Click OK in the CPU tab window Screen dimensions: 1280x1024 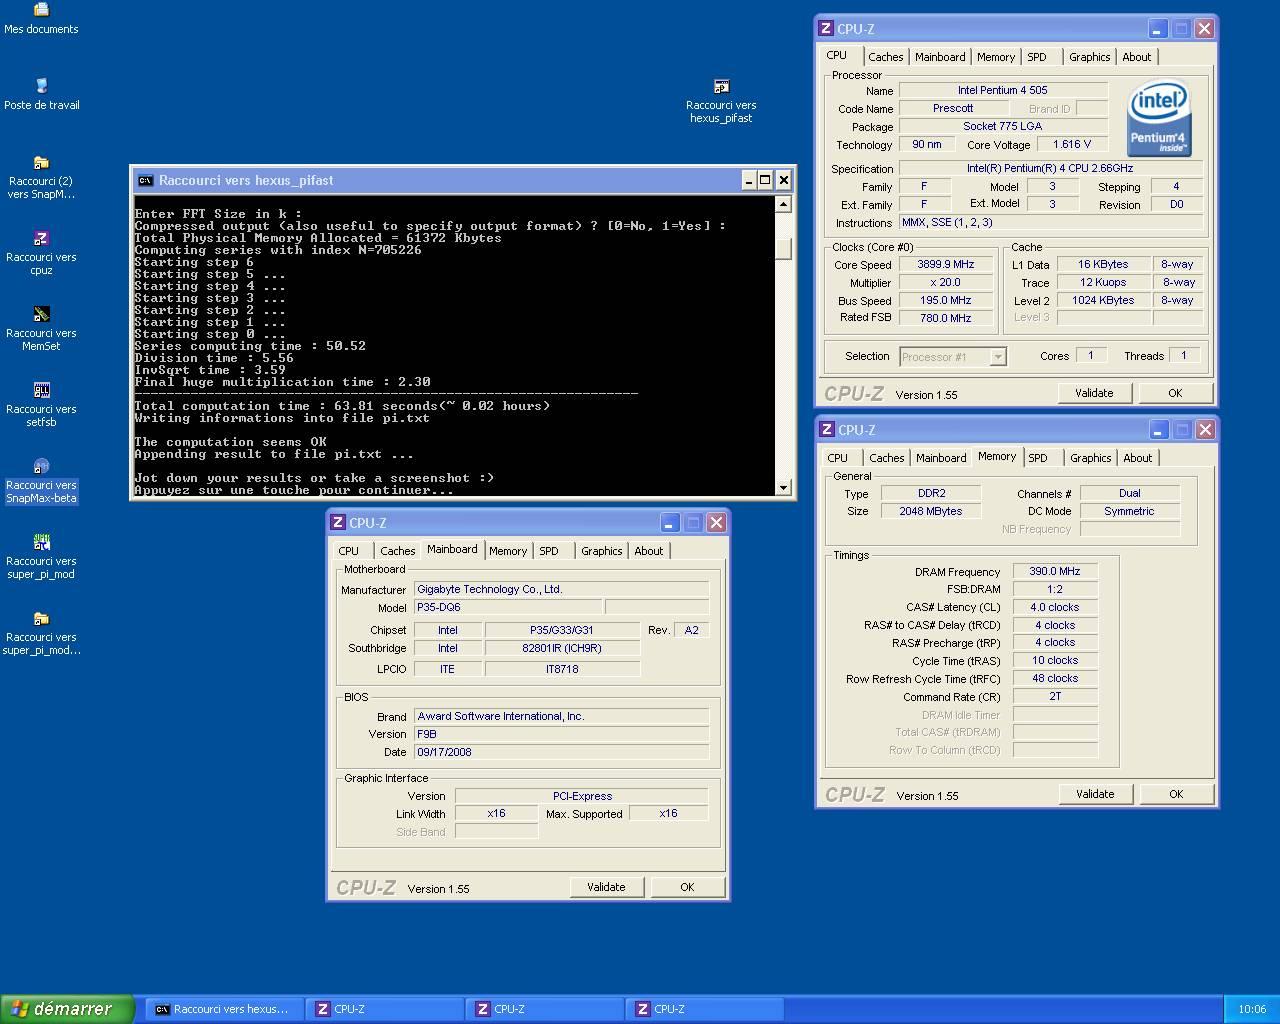pos(1175,393)
